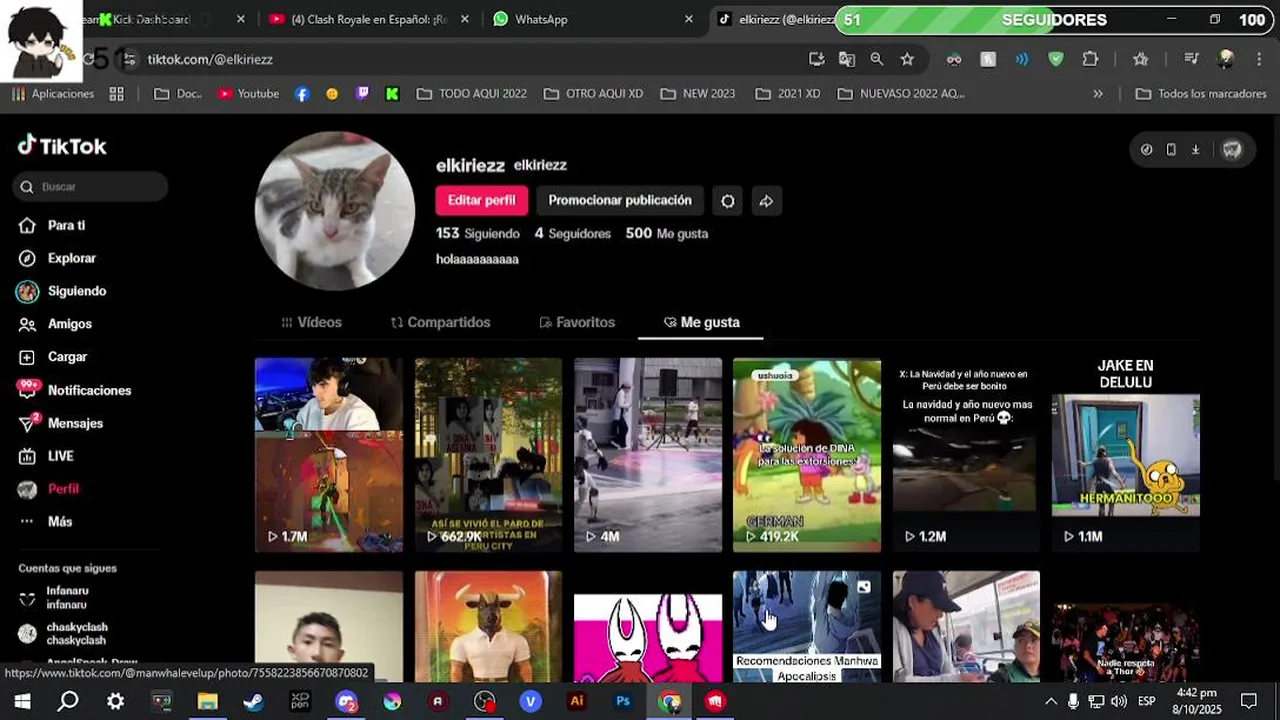Expand hidden bookmarks chevron
This screenshot has height=720, width=1280.
(x=1098, y=94)
